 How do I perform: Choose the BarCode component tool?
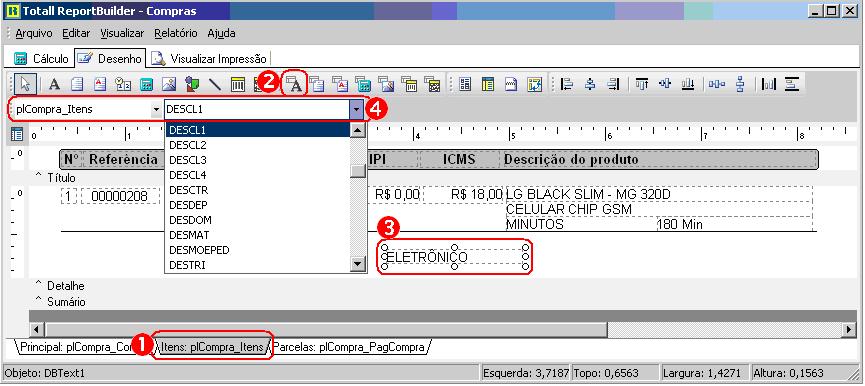pyautogui.click(x=238, y=84)
